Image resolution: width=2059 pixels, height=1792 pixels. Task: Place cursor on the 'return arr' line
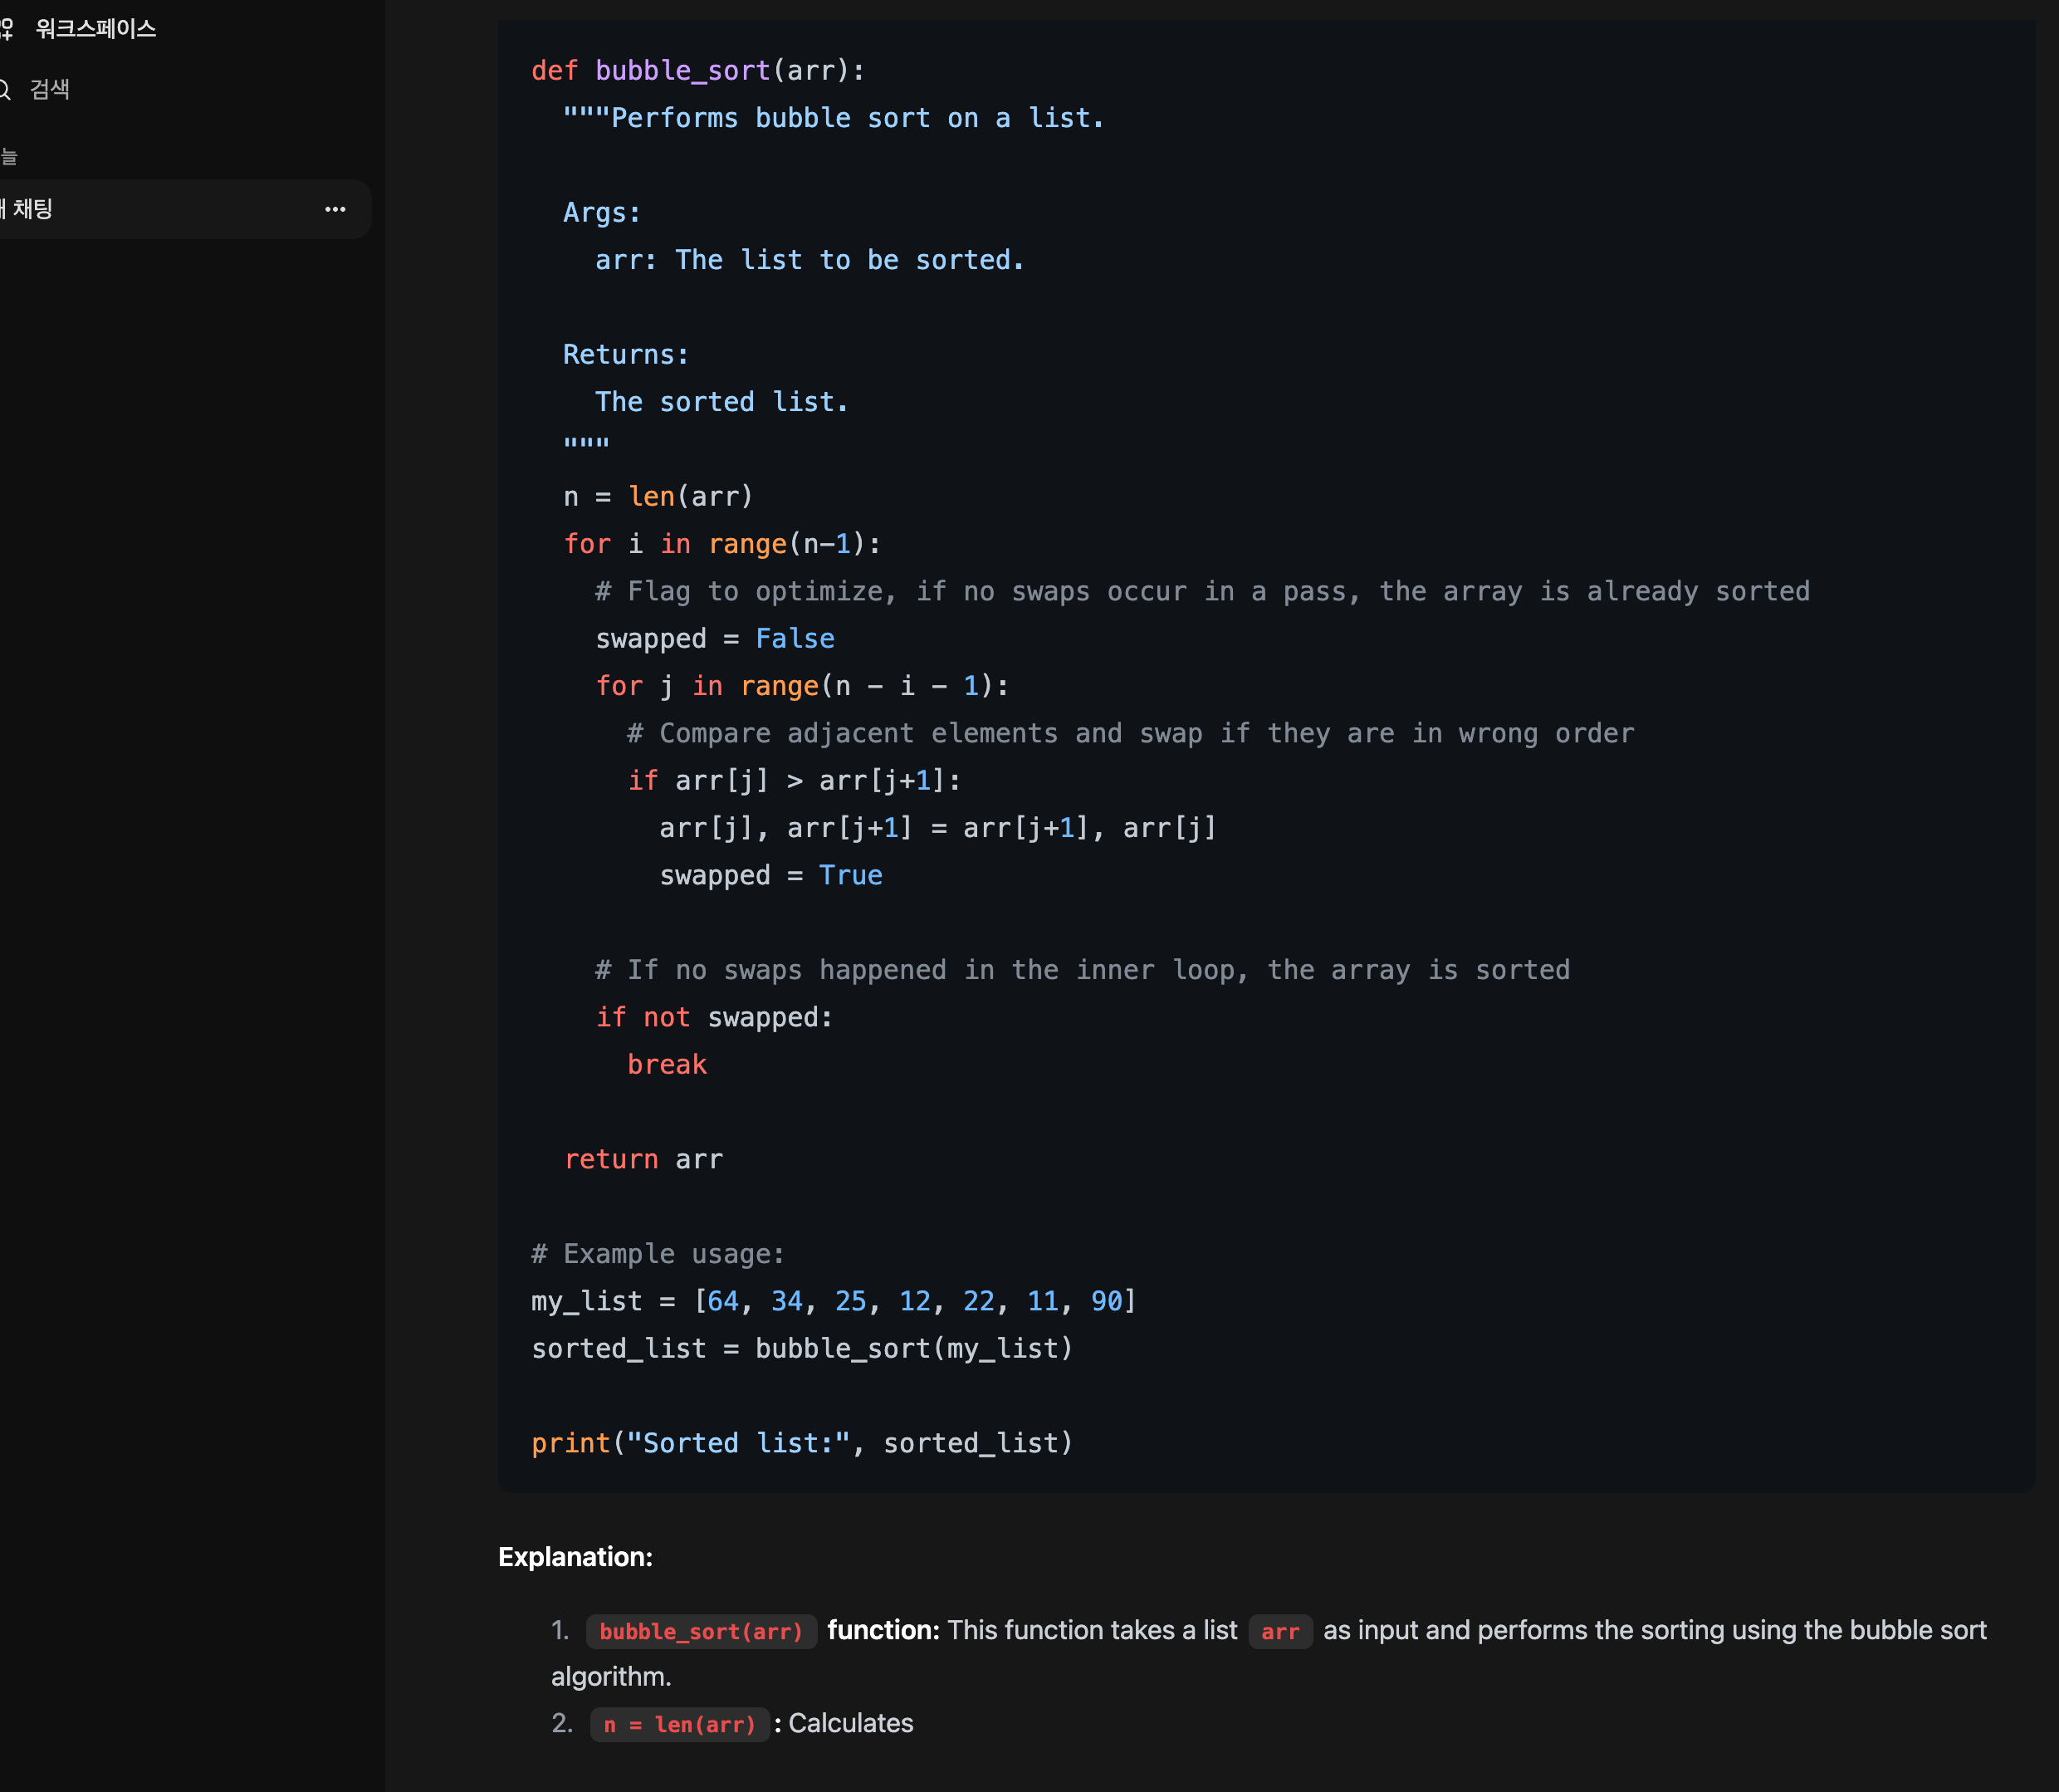tap(642, 1159)
